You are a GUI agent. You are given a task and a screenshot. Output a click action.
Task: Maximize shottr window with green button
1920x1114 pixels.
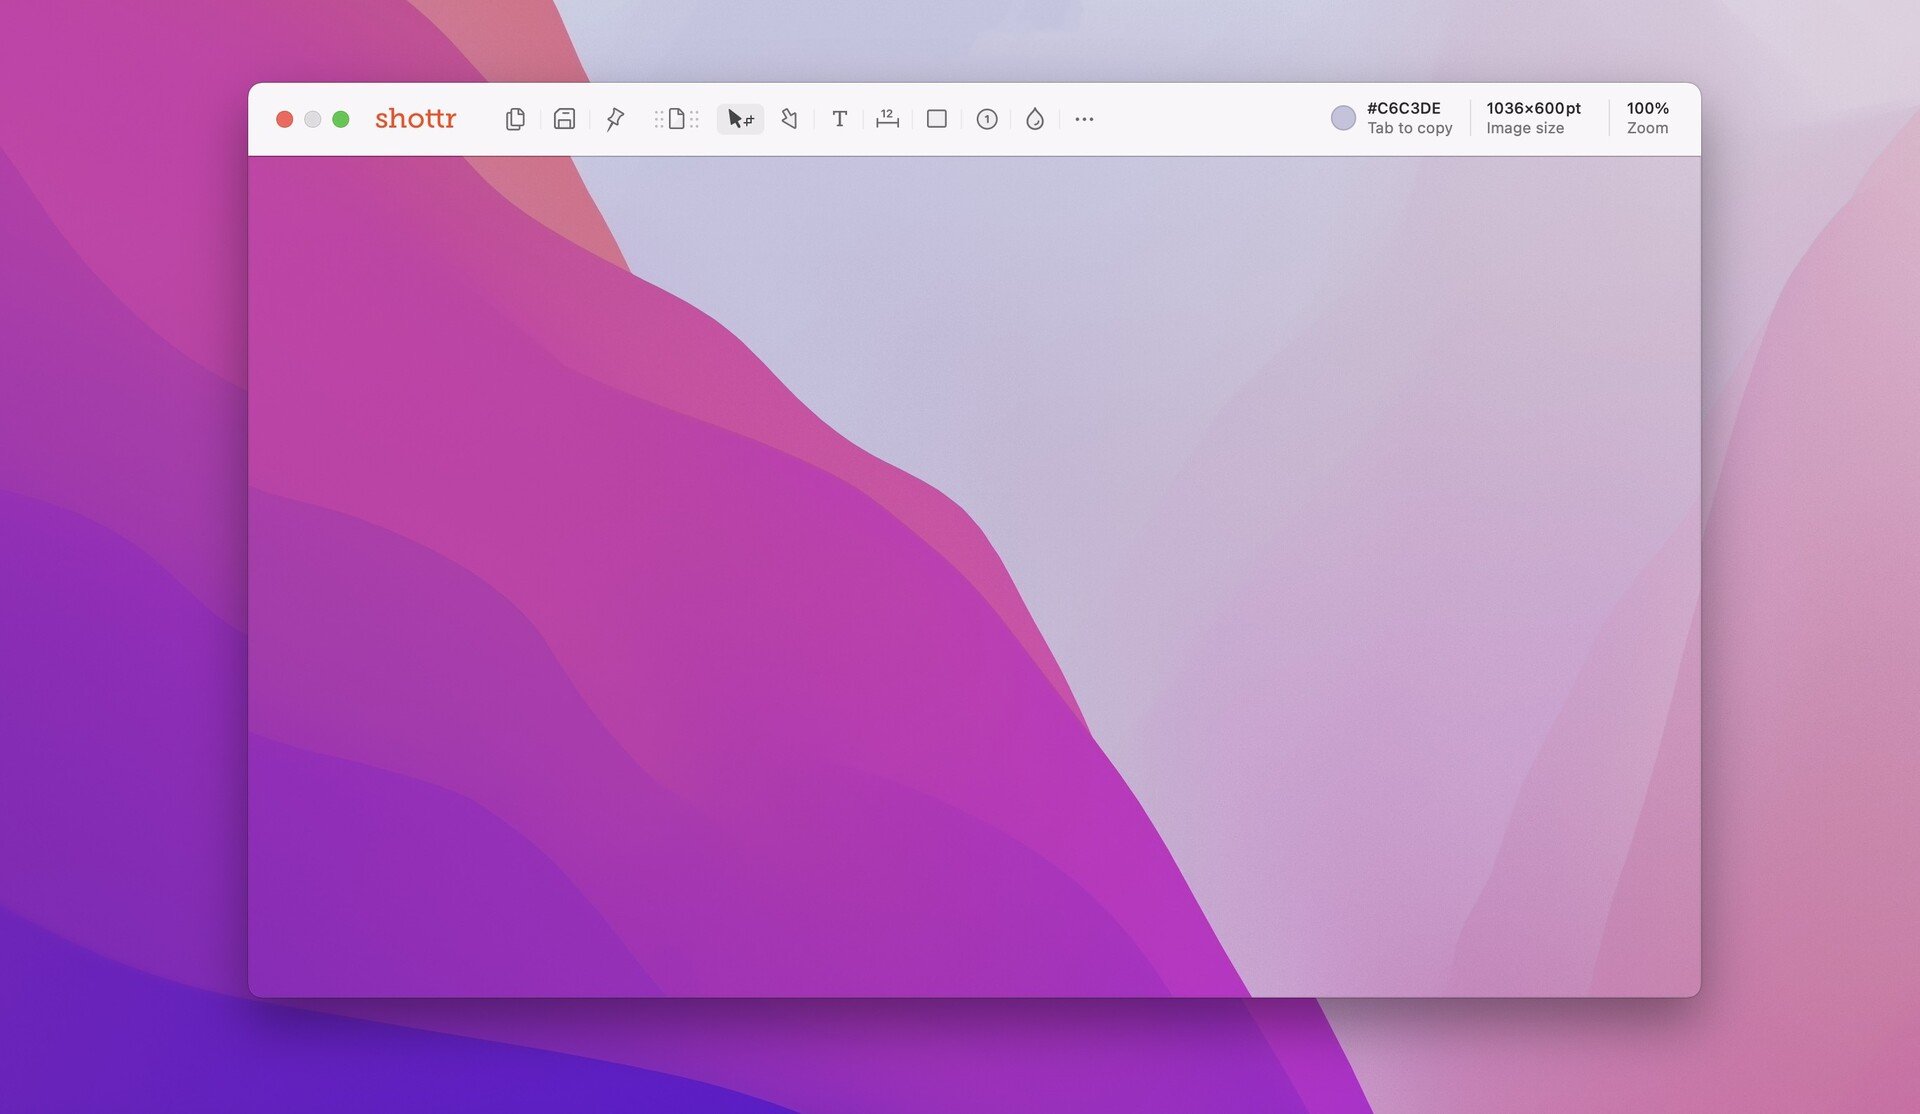[x=340, y=119]
